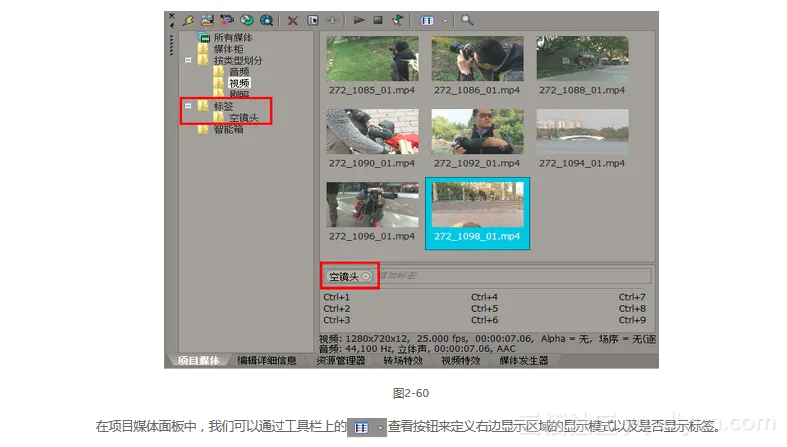Image resolution: width=787 pixels, height=447 pixels.
Task: Switch to the 资源管理器 tab
Action: point(340,361)
